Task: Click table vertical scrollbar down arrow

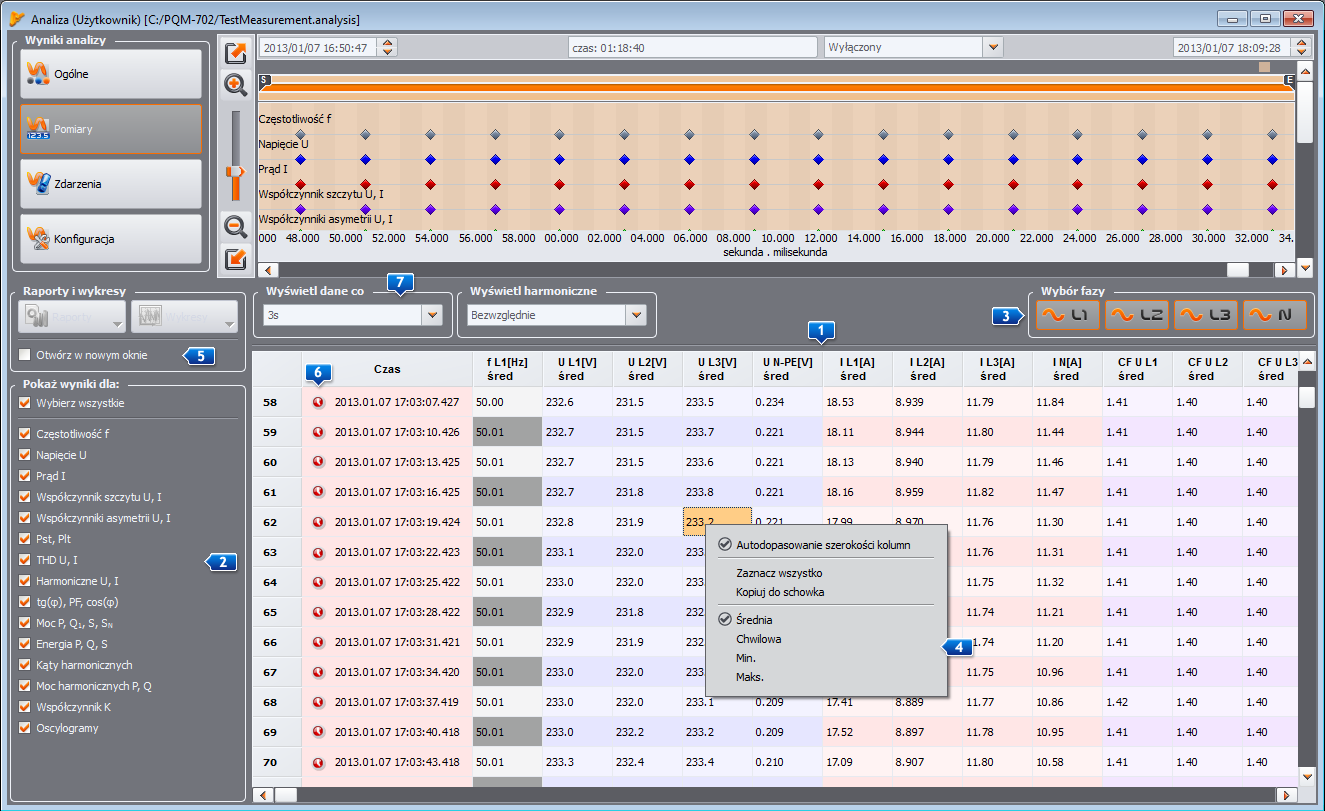Action: [x=1307, y=776]
